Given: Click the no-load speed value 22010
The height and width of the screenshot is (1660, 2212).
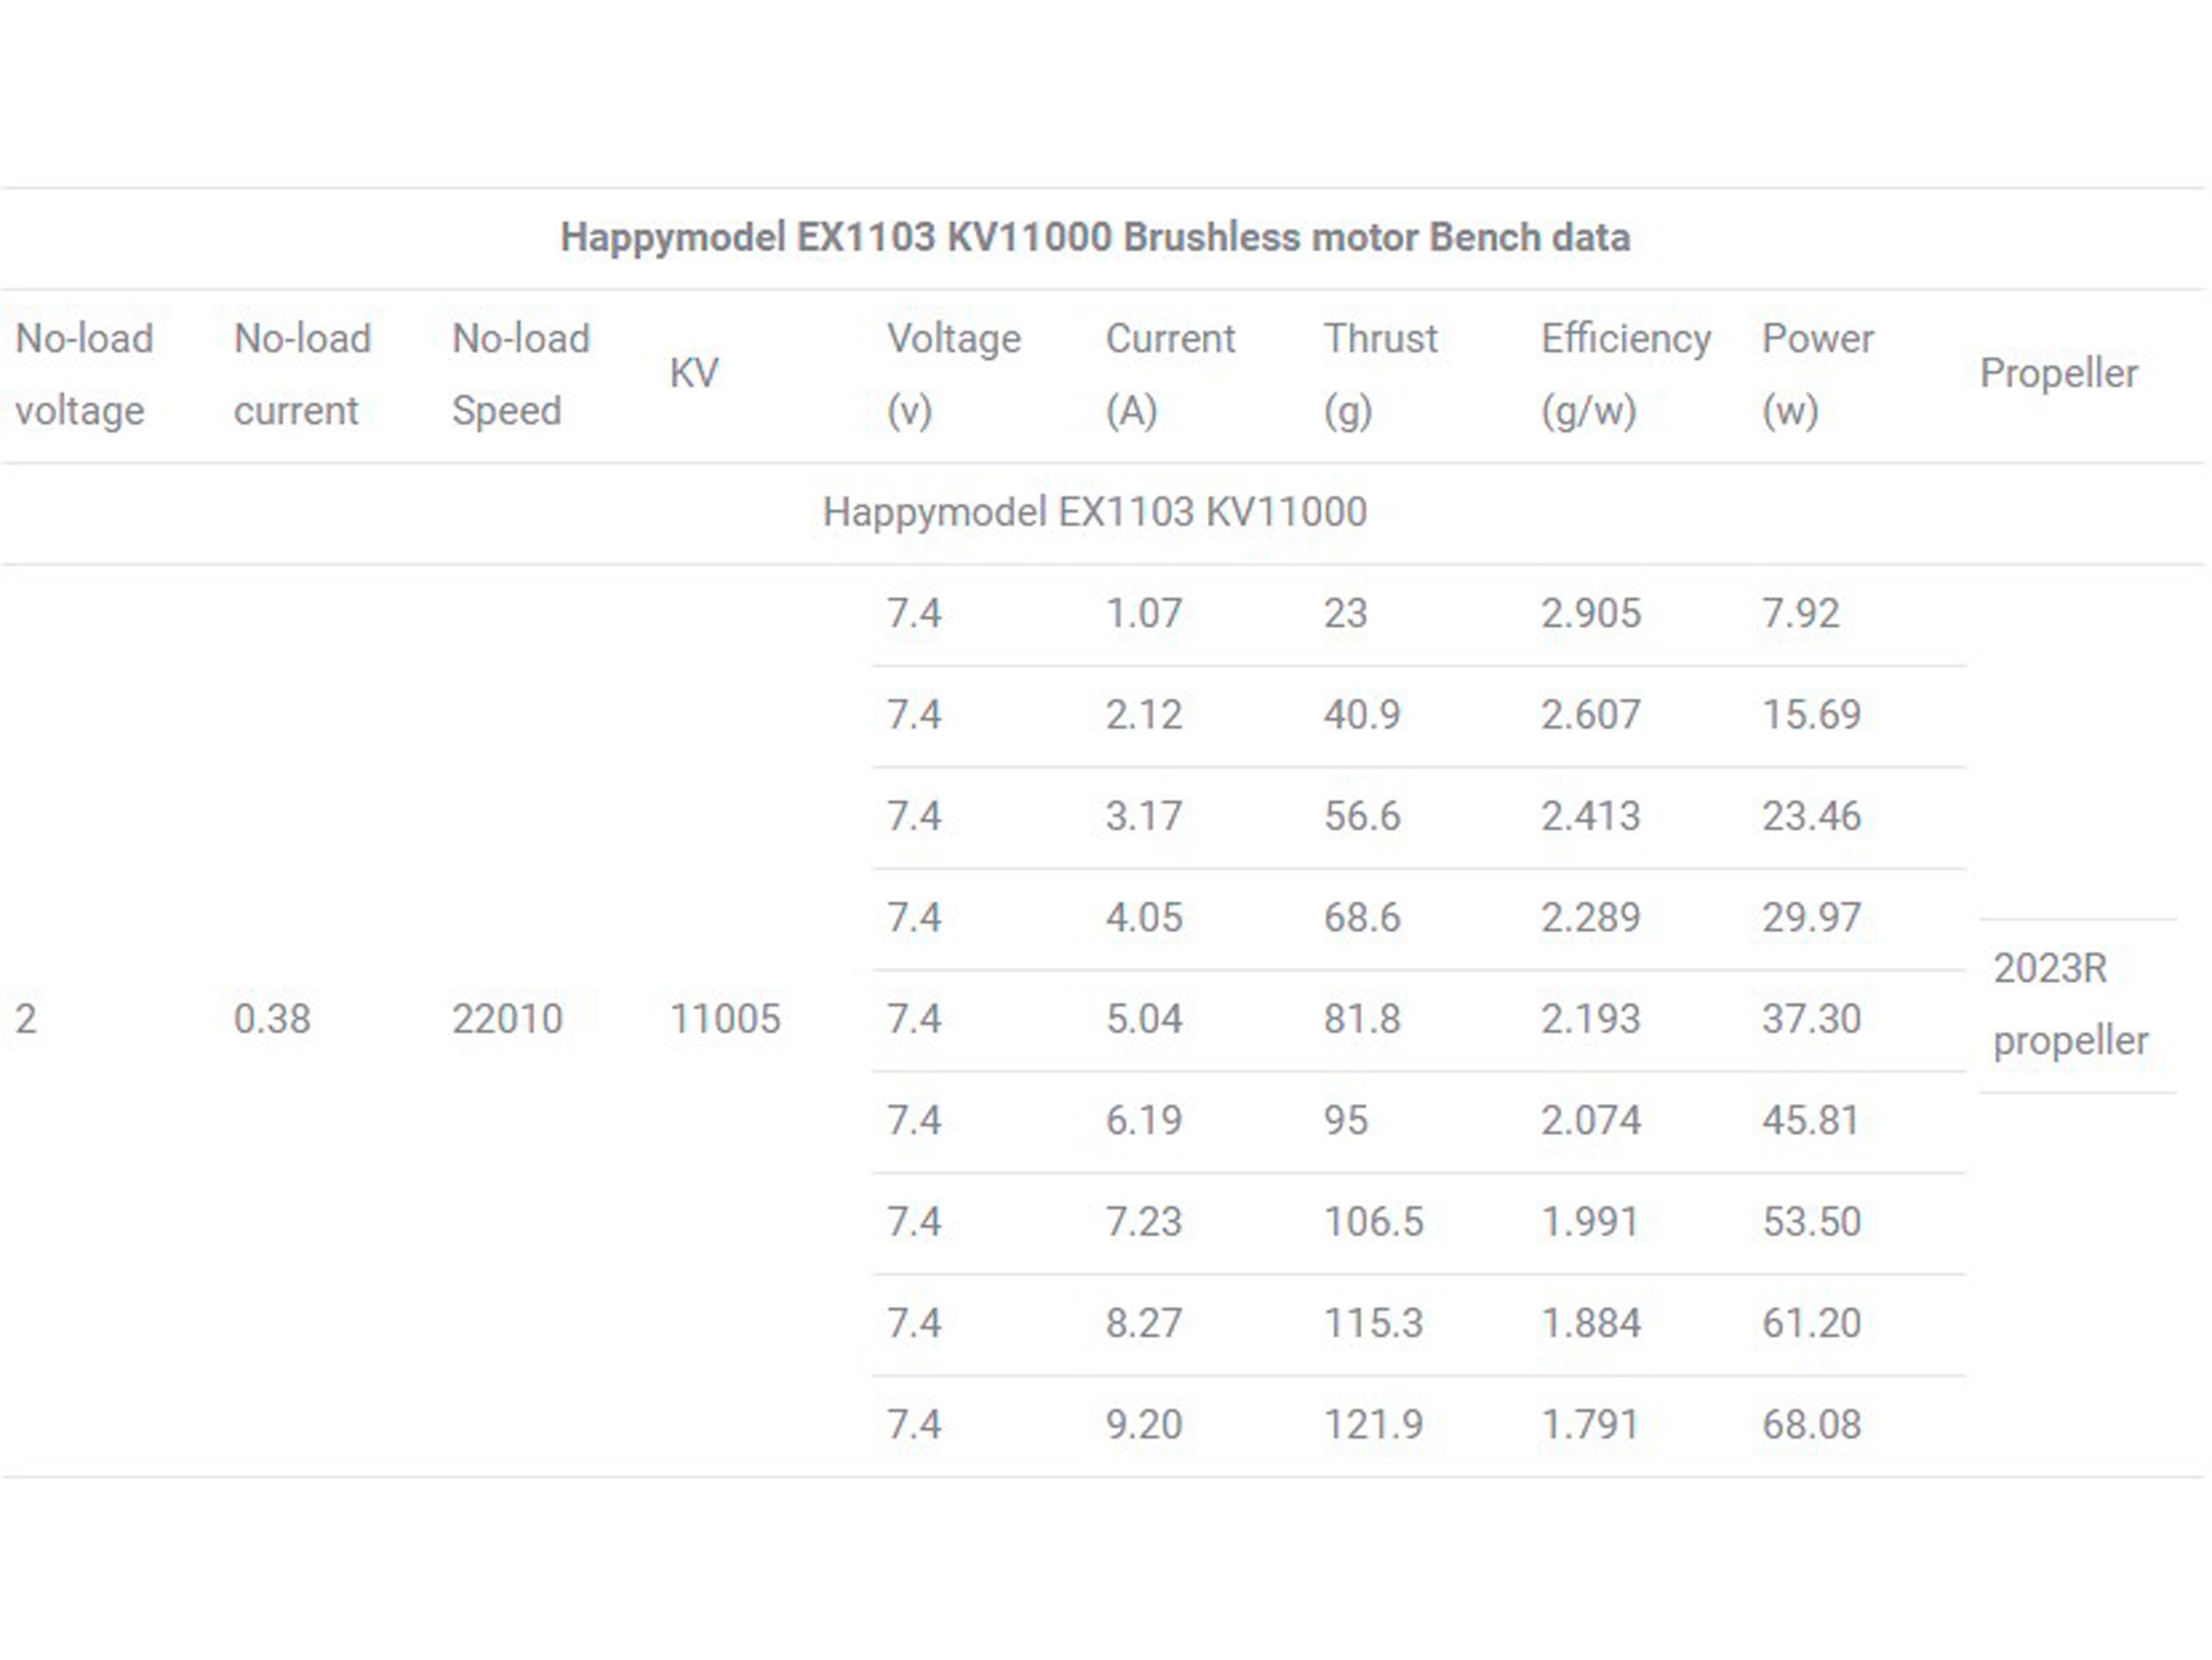Looking at the screenshot, I should coord(507,1019).
